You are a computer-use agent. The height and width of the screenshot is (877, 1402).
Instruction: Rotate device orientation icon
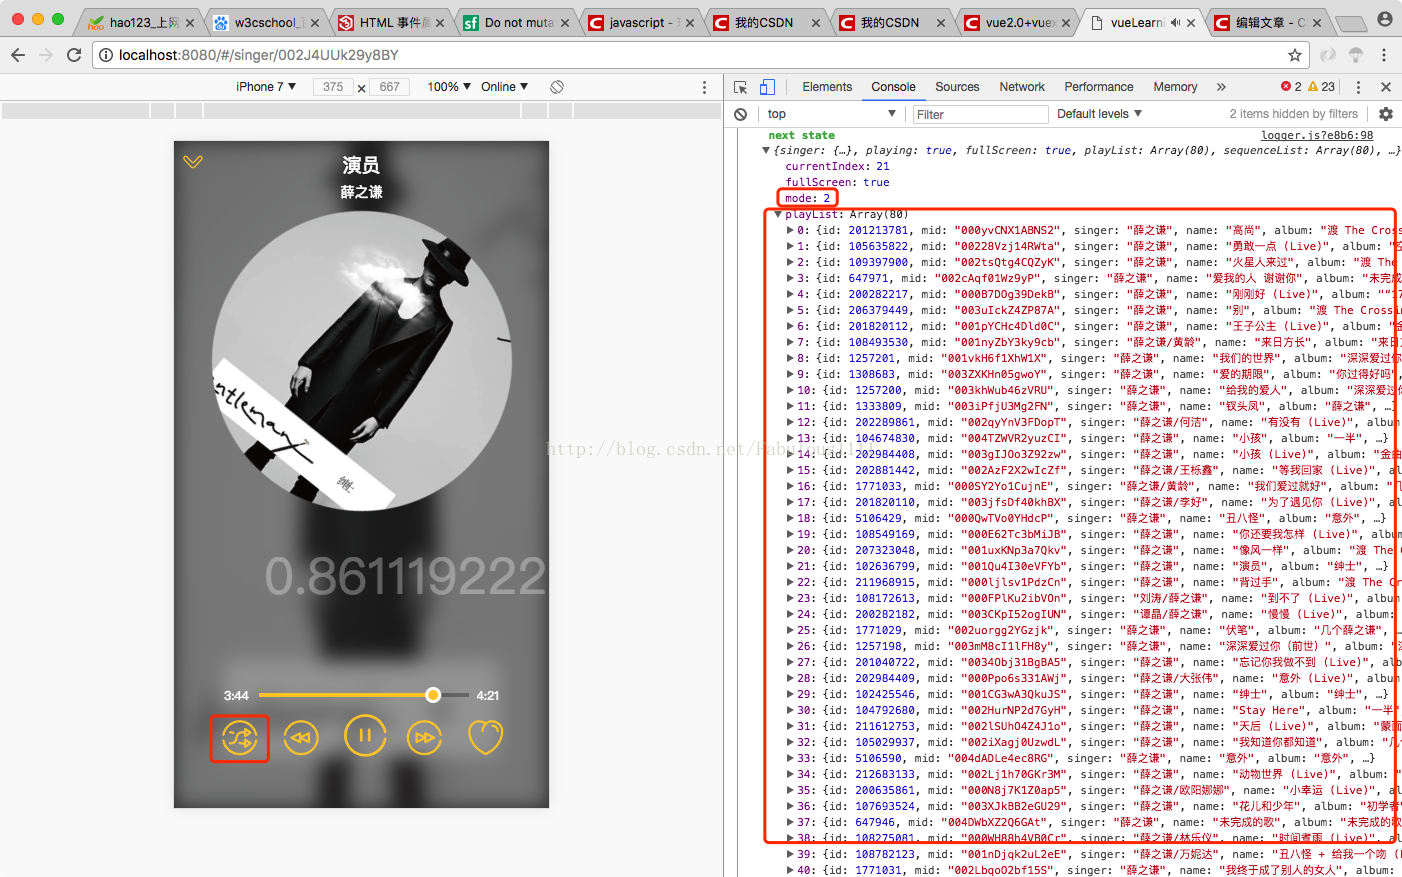pyautogui.click(x=557, y=87)
